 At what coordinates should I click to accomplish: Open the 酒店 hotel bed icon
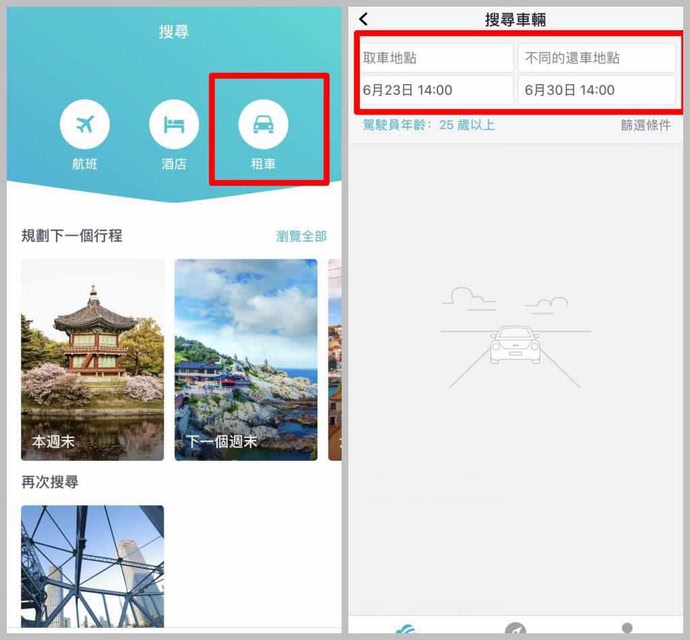[x=174, y=126]
